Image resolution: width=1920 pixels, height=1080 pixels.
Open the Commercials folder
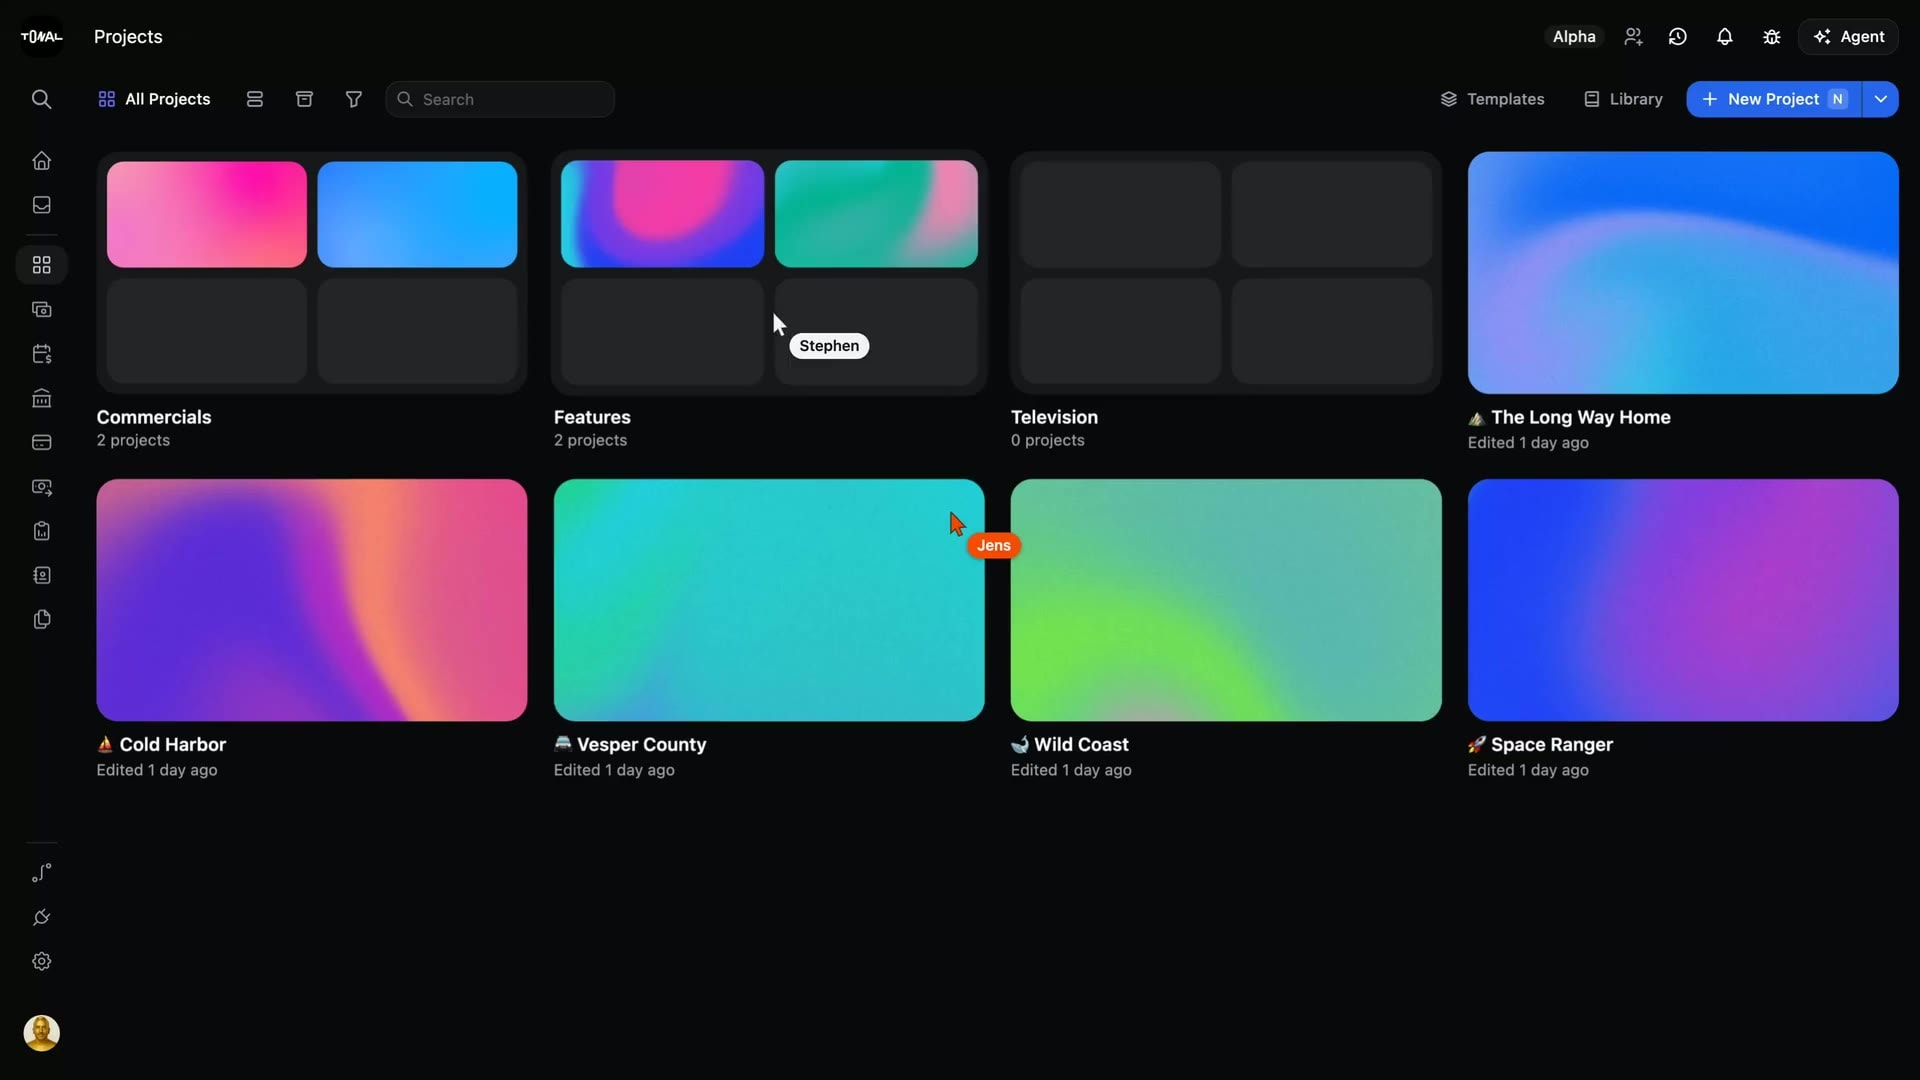pyautogui.click(x=312, y=273)
